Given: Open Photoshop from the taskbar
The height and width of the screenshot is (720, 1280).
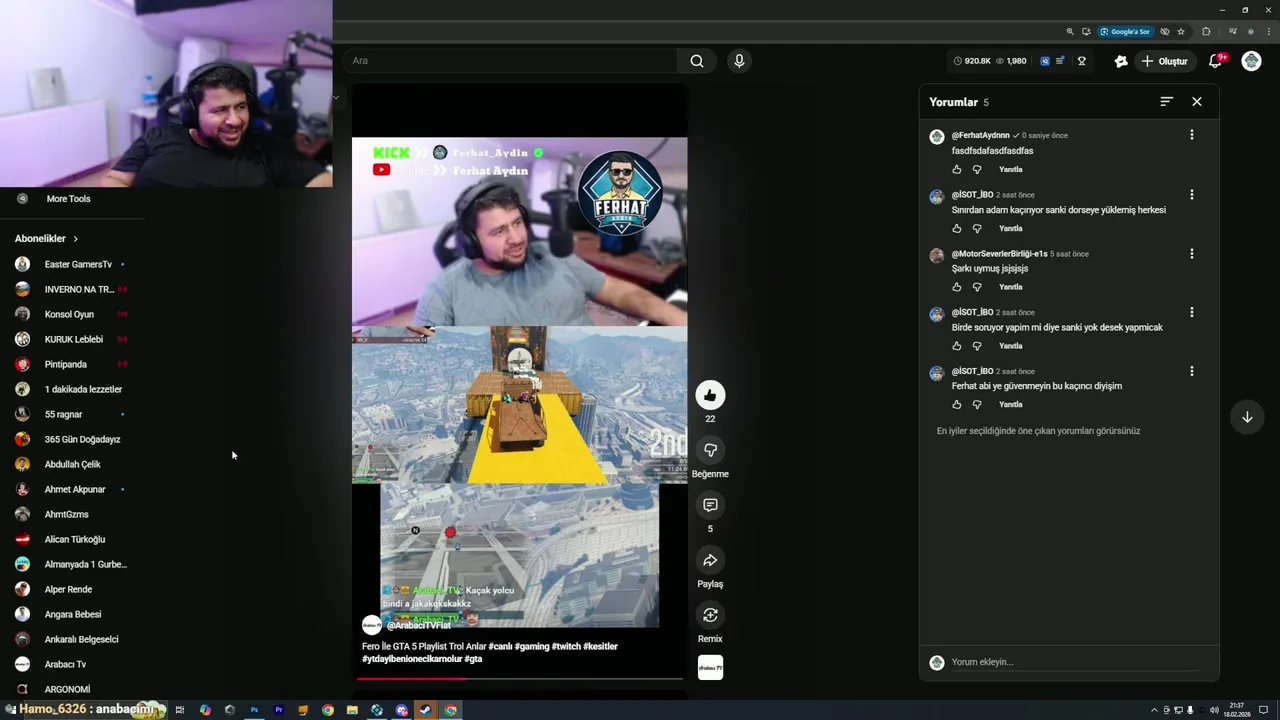Looking at the screenshot, I should (x=254, y=710).
